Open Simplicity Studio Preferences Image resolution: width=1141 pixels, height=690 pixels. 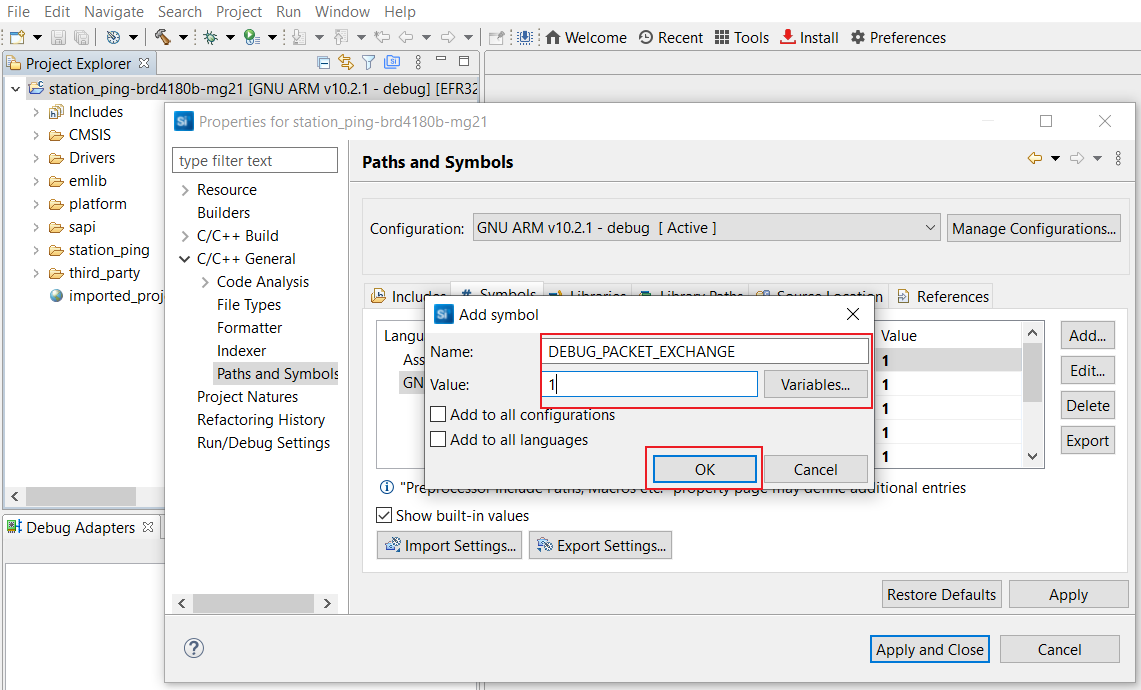pyautogui.click(x=897, y=37)
